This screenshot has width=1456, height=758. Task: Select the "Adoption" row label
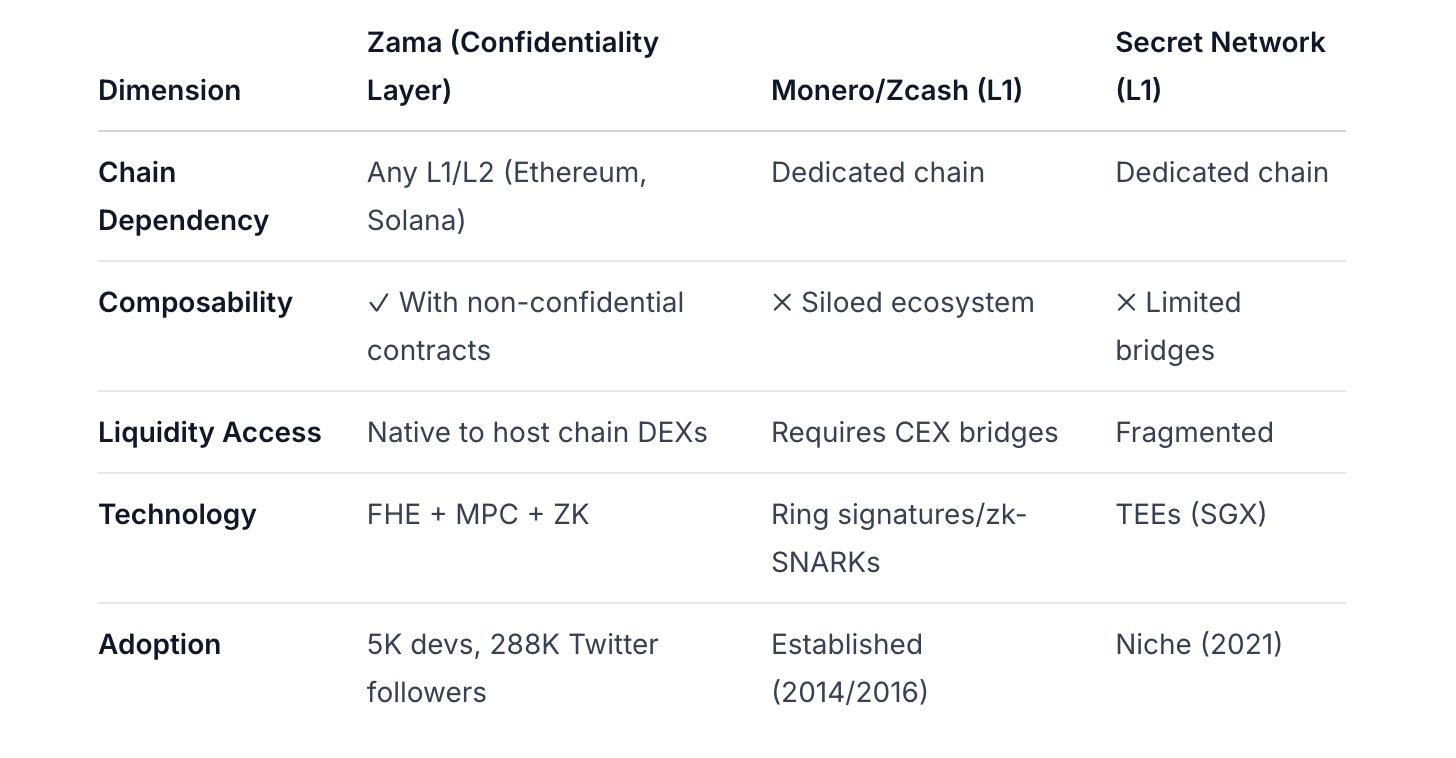[159, 645]
